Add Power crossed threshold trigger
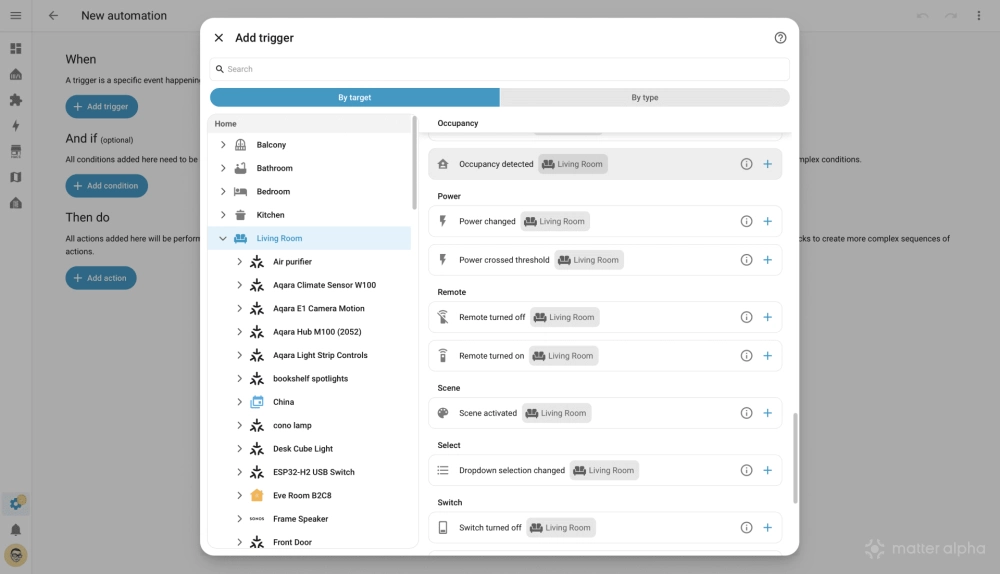This screenshot has width=1000, height=574. click(x=768, y=260)
